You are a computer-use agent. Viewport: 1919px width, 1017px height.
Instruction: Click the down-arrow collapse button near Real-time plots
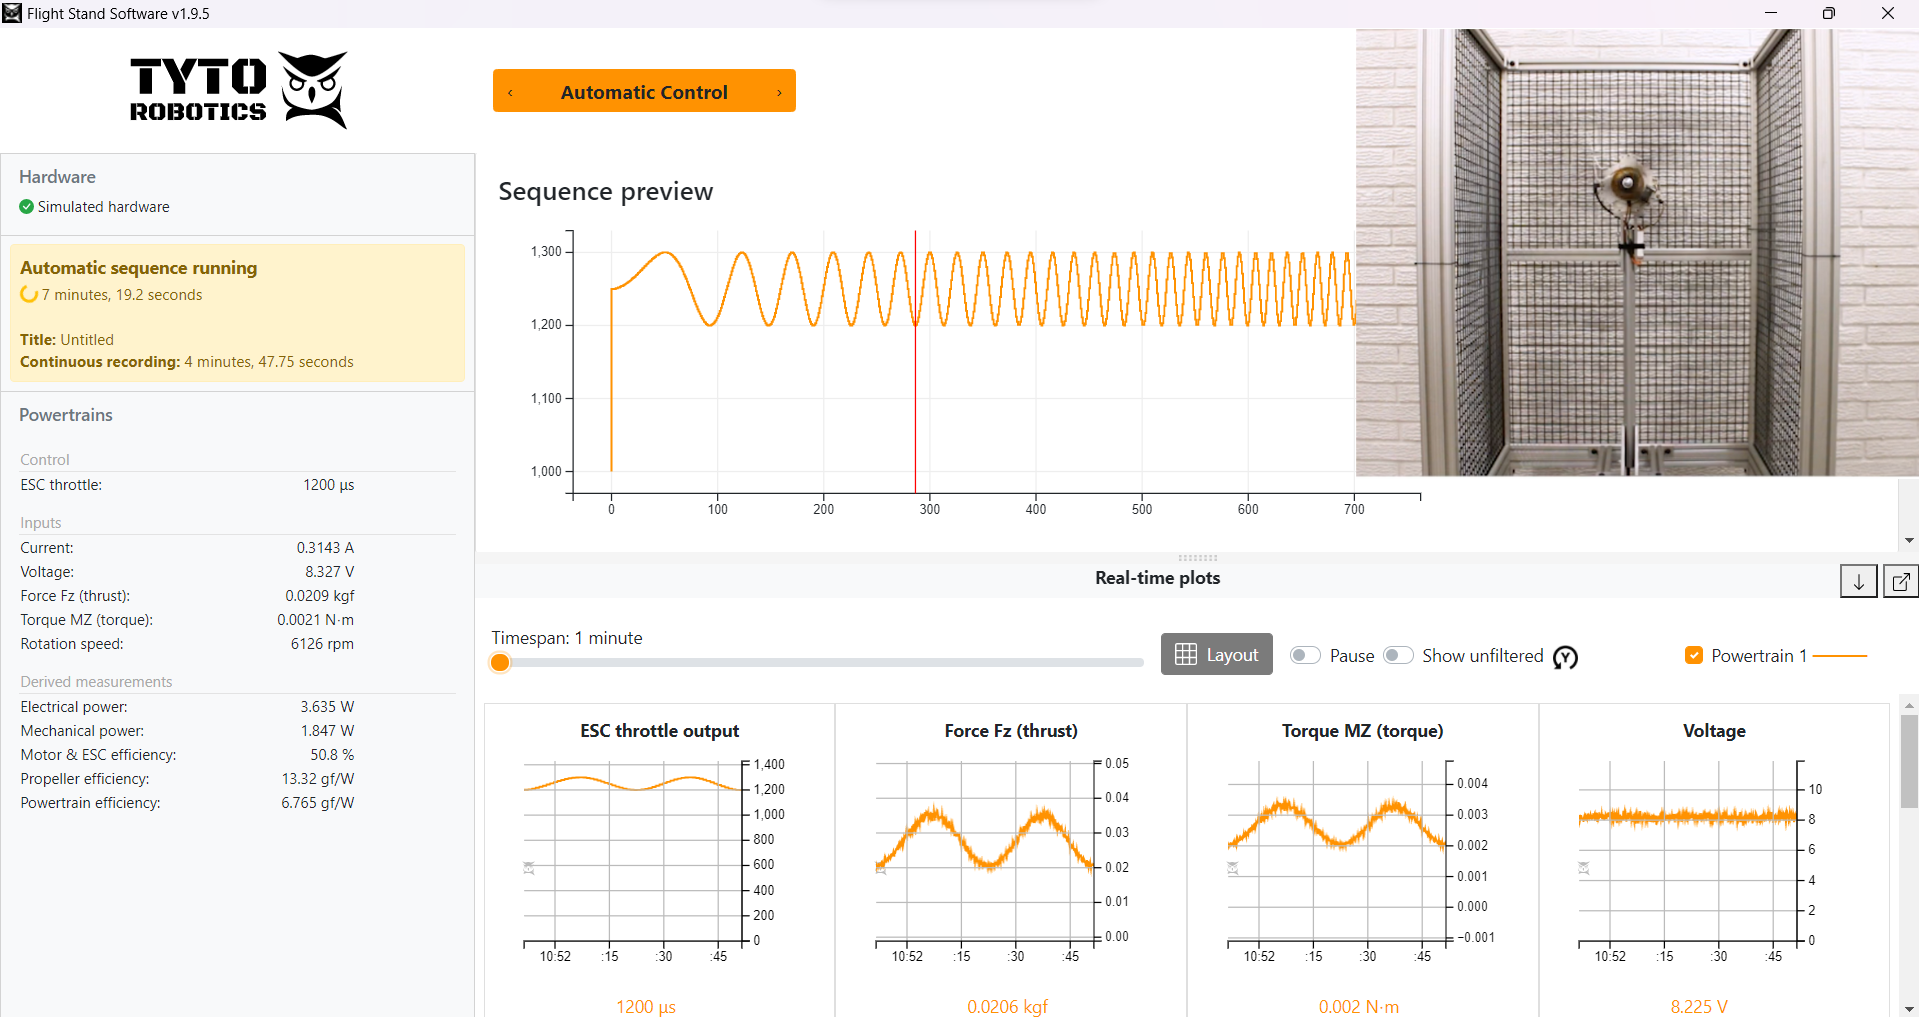[x=1858, y=580]
